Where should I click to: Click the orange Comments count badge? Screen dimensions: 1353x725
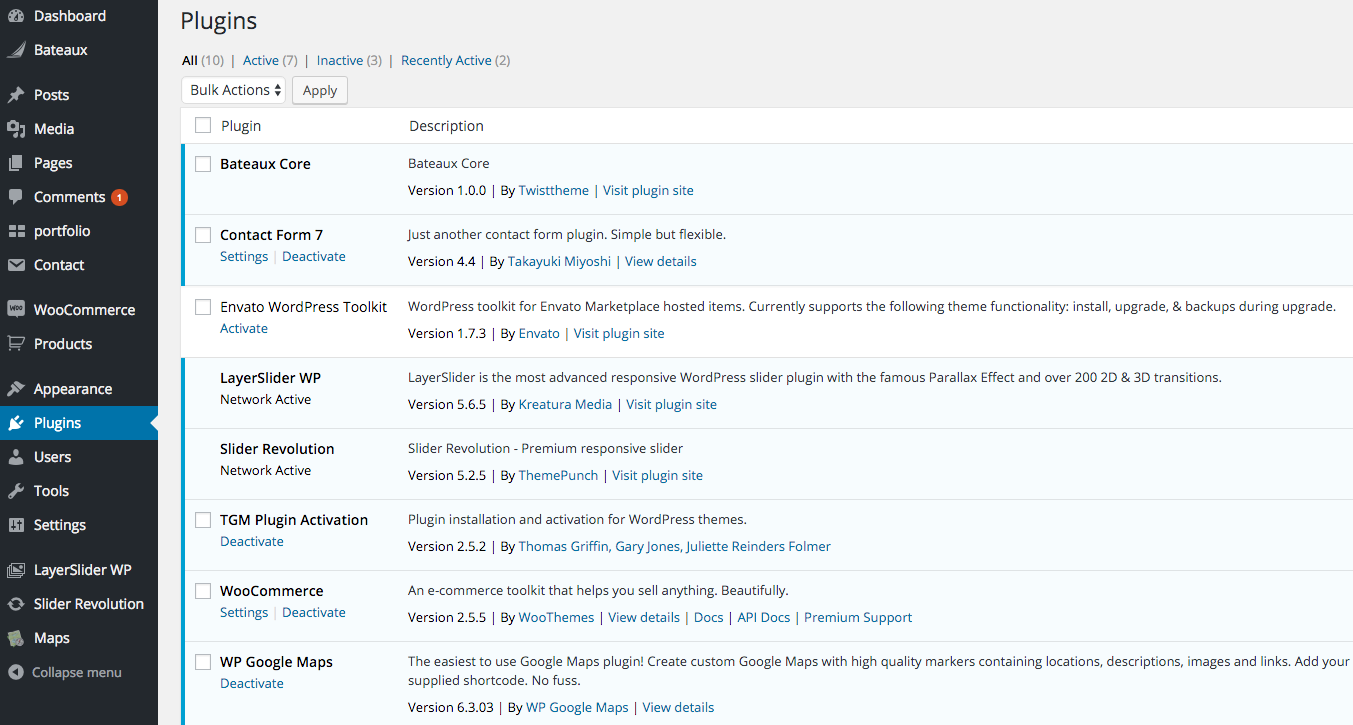click(x=119, y=197)
